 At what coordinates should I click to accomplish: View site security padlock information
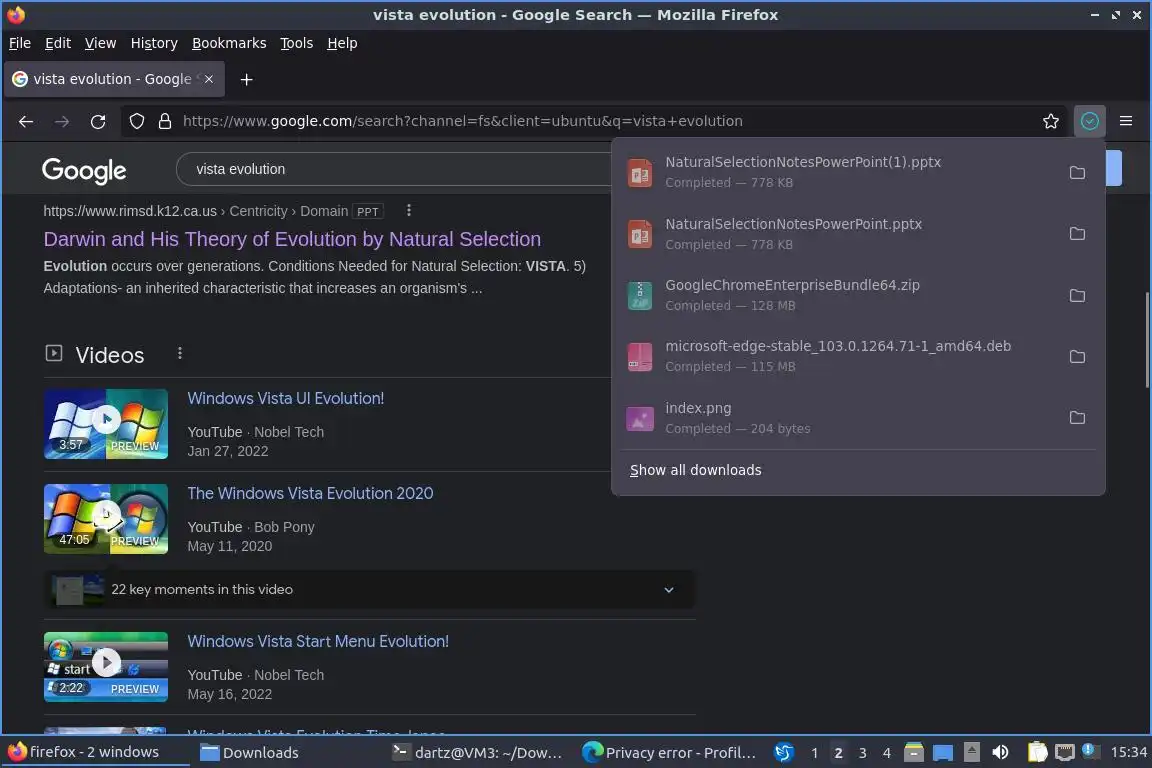coord(165,121)
